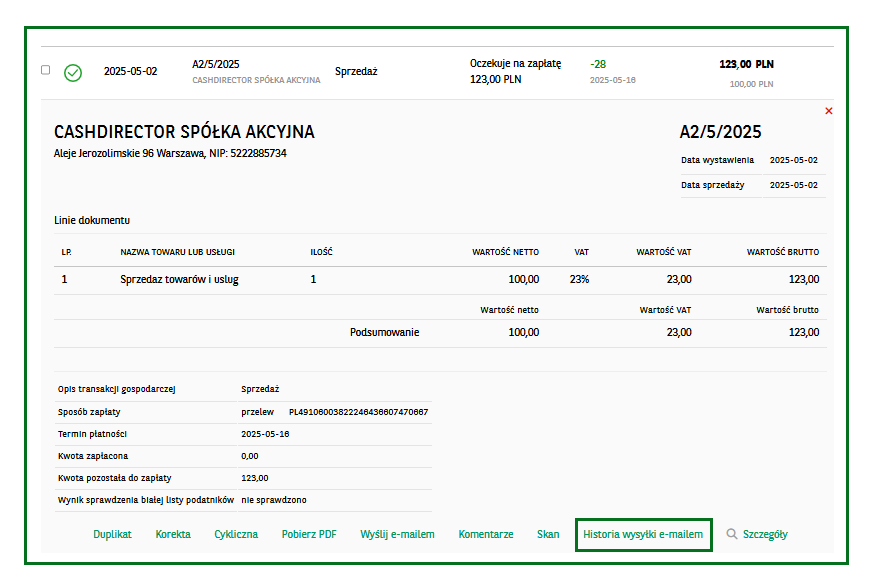Click white list result nie sprawdzono
878x587 pixels.
pyautogui.click(x=274, y=500)
